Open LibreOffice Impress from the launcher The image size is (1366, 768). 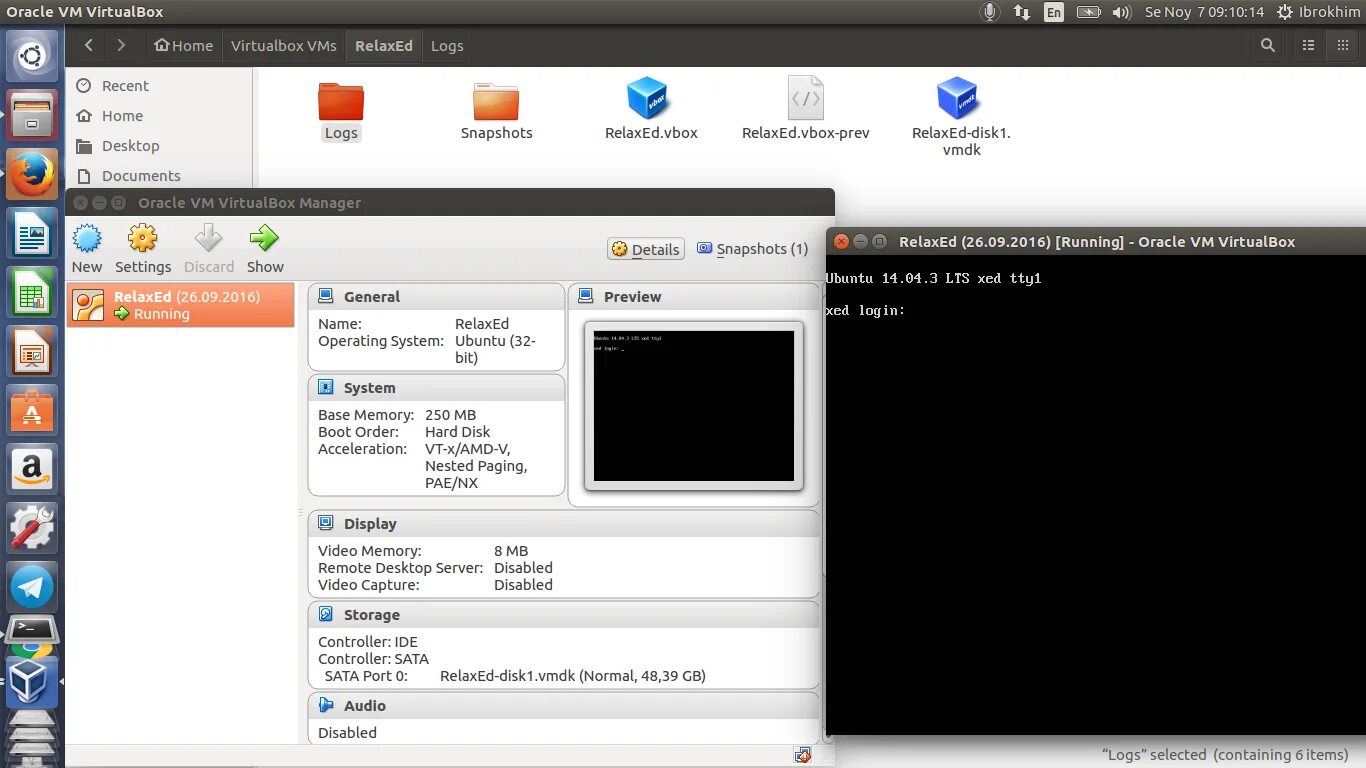[32, 352]
